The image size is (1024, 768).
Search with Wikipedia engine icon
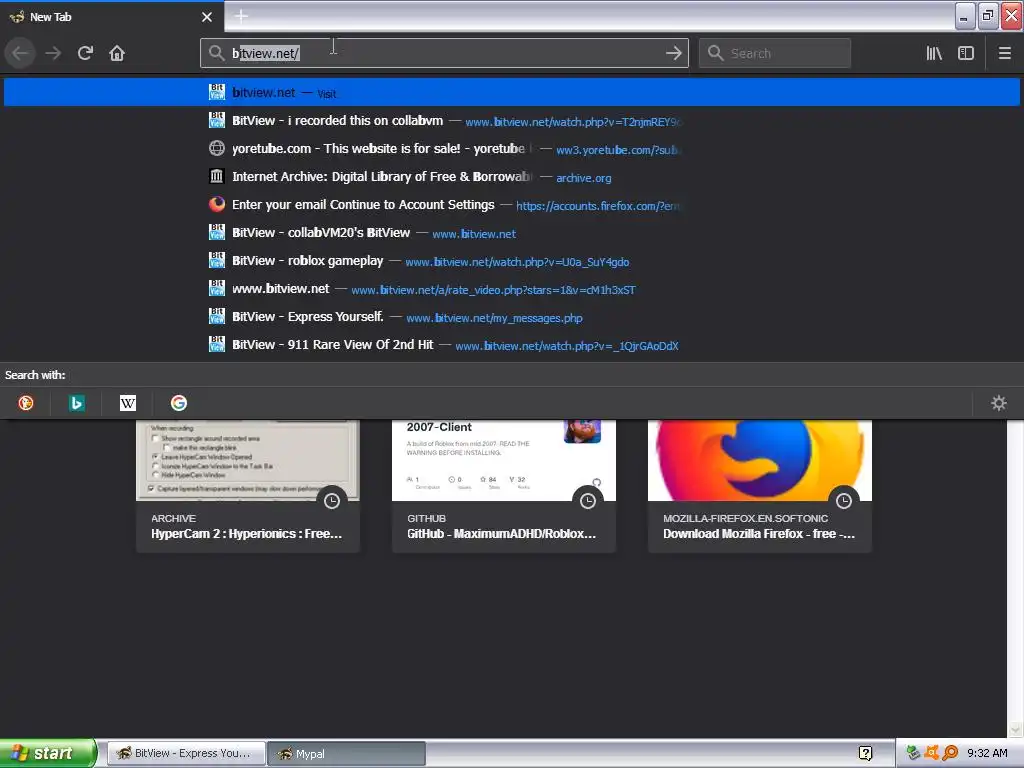(x=128, y=403)
